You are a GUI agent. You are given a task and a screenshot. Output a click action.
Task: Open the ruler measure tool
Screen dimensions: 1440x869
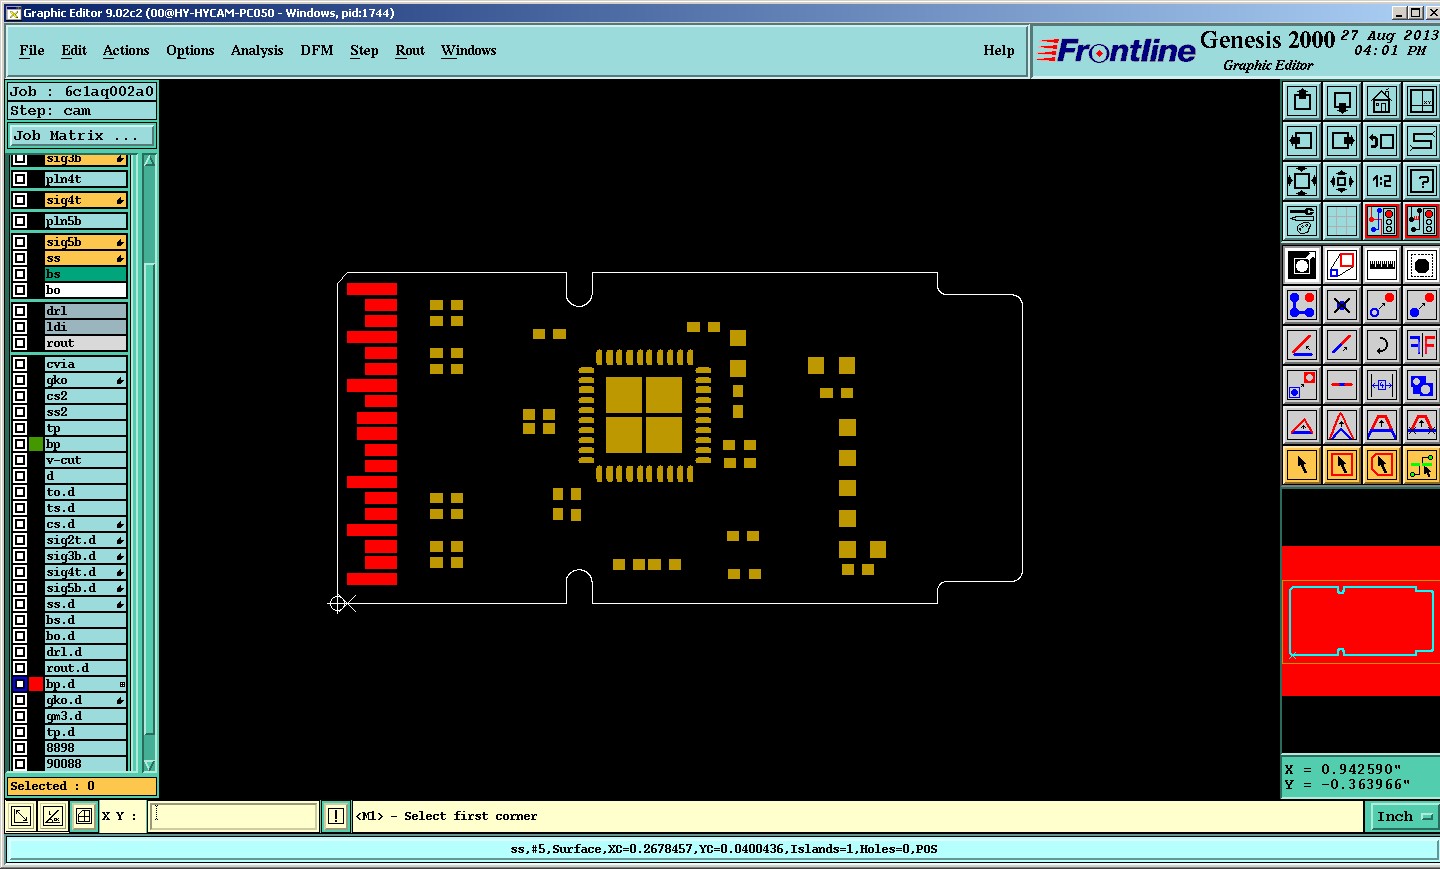1382,265
